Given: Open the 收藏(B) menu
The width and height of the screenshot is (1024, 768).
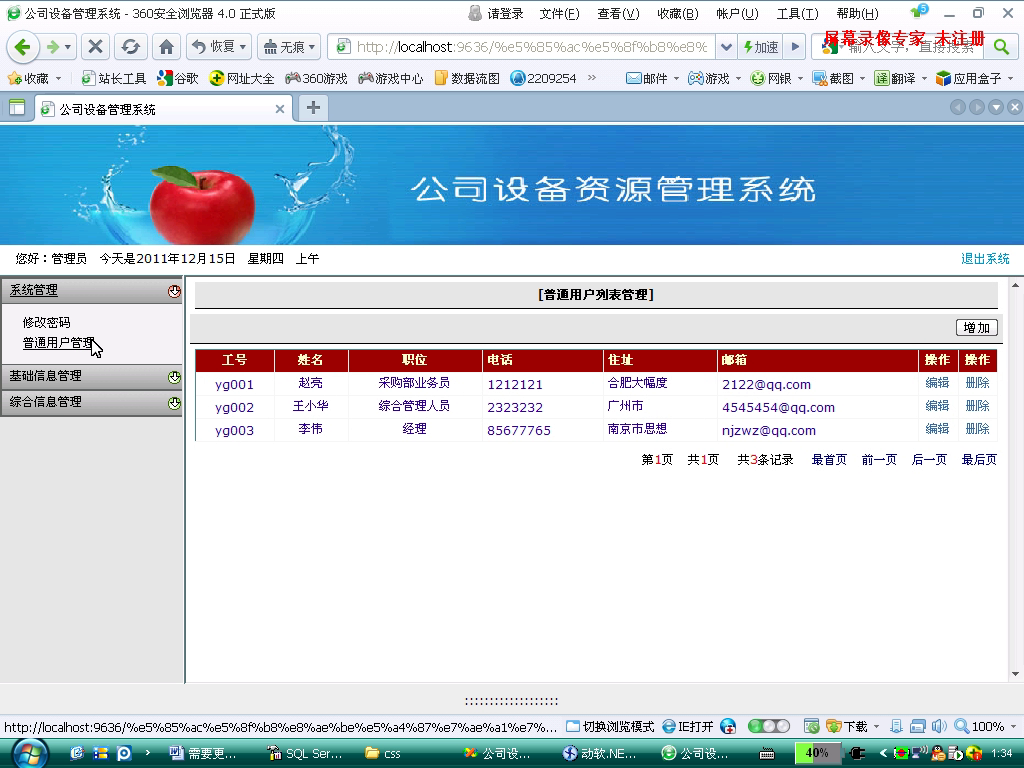Looking at the screenshot, I should (x=677, y=14).
